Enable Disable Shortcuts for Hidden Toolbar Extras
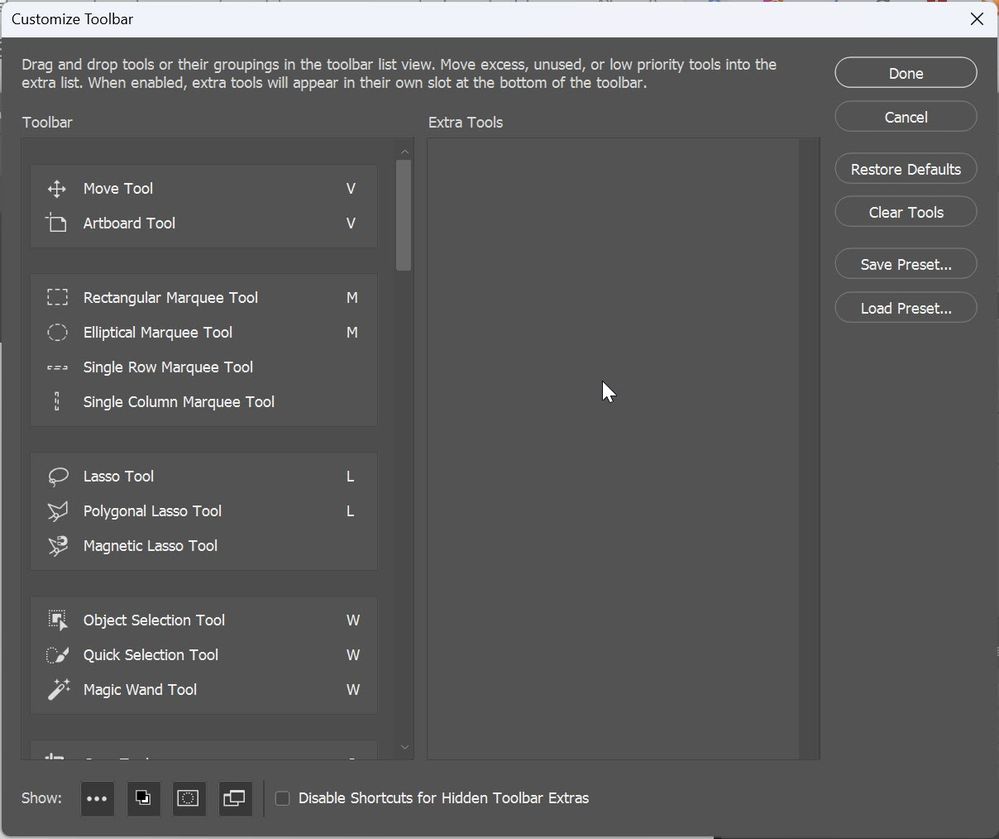This screenshot has width=999, height=839. [x=282, y=798]
